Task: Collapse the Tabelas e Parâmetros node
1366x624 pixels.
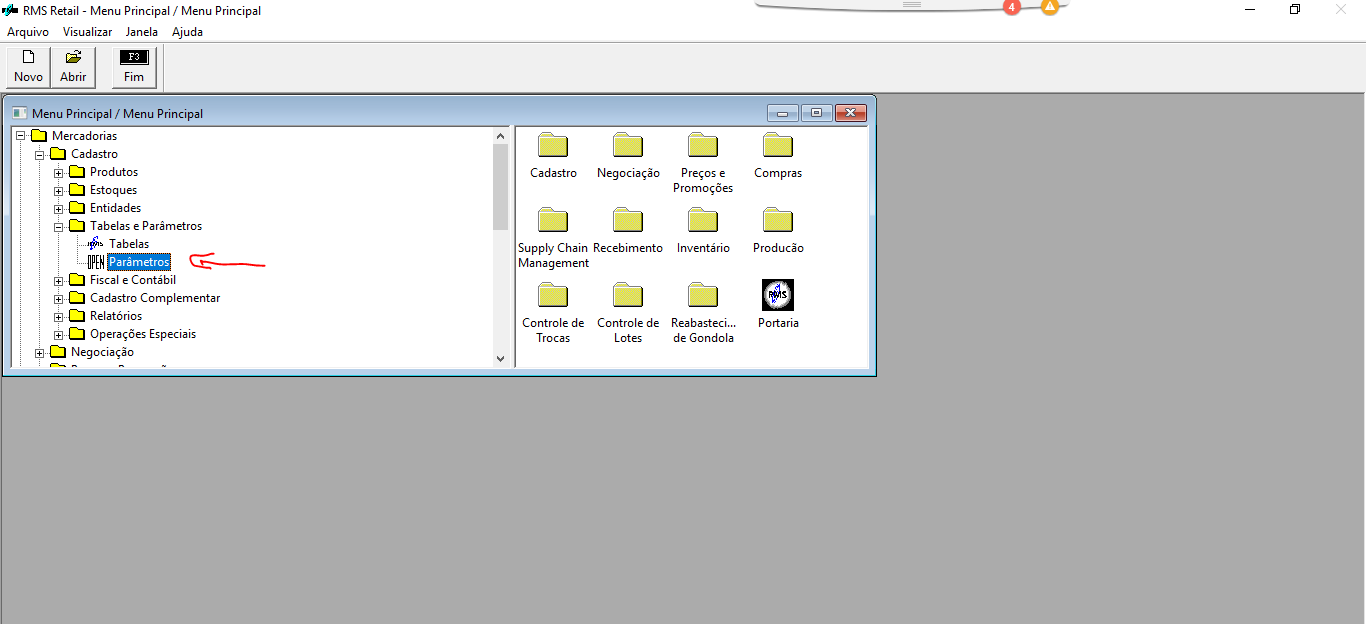Action: click(x=59, y=226)
